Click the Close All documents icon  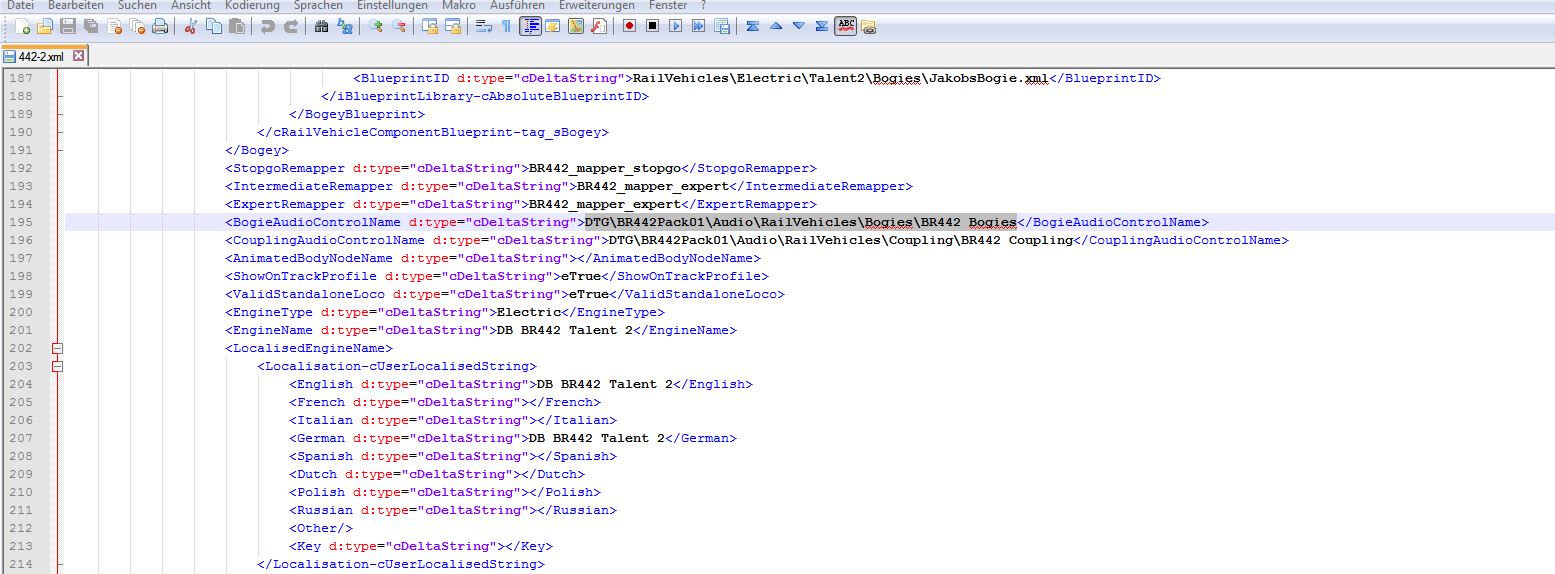137,26
